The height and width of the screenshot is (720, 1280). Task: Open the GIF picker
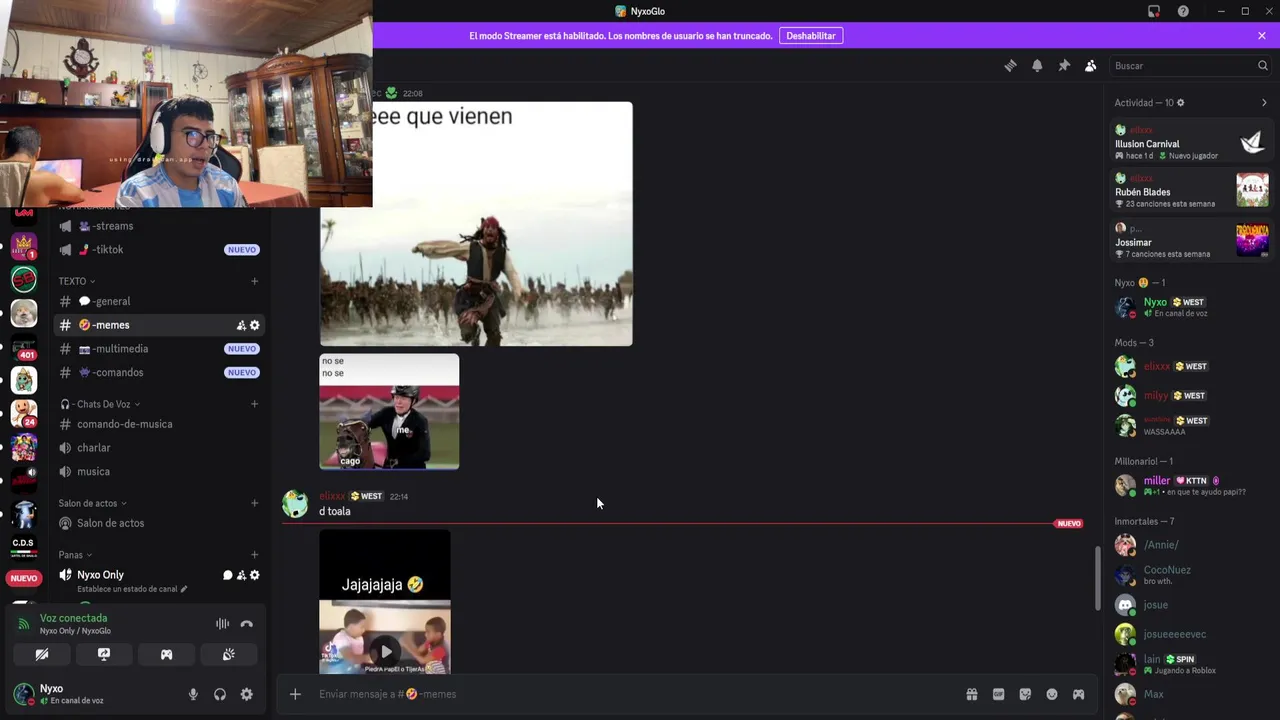998,694
